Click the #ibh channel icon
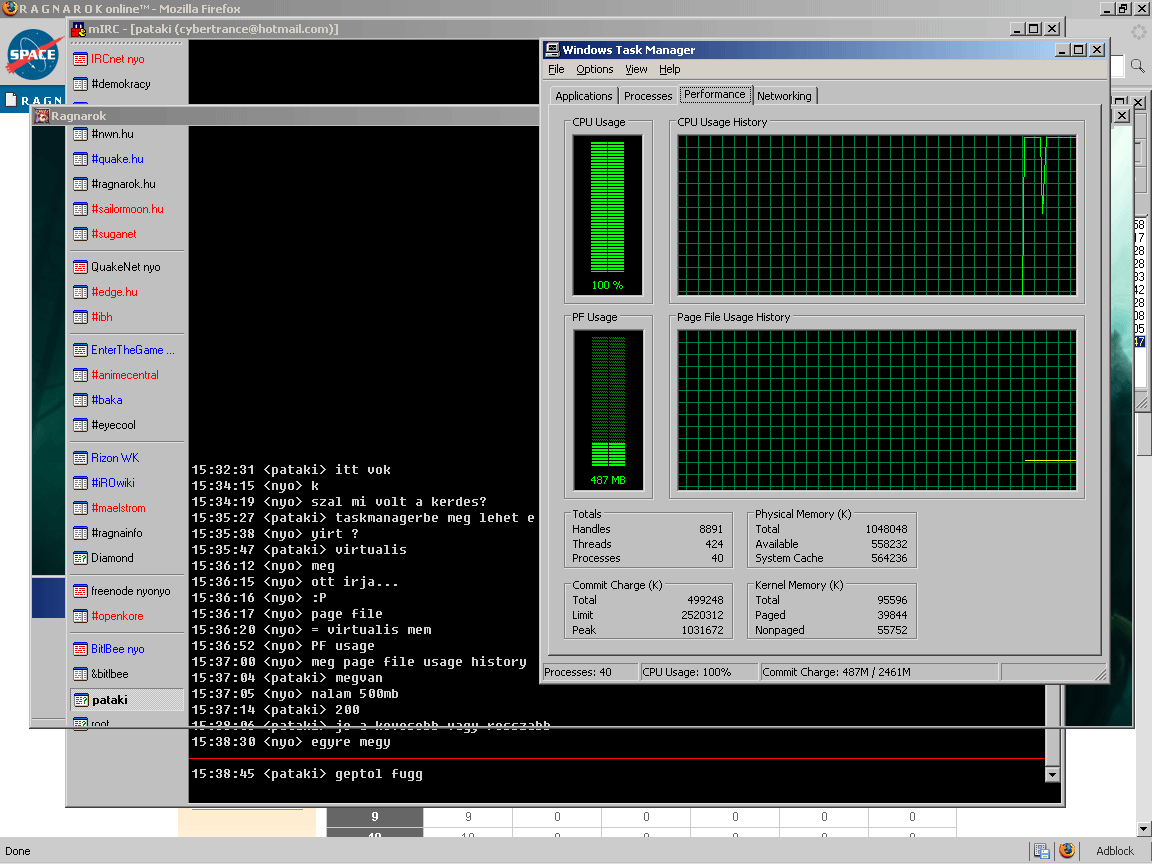Screen dimensions: 1152x864 point(80,317)
